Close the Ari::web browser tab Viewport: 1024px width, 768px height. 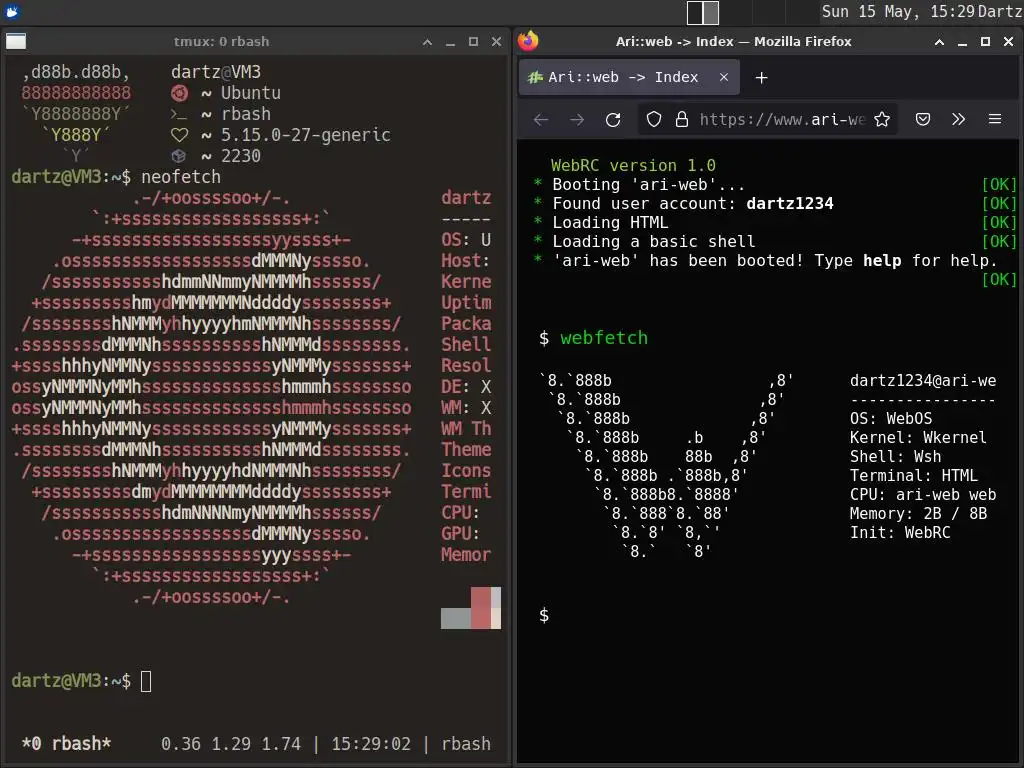[724, 77]
